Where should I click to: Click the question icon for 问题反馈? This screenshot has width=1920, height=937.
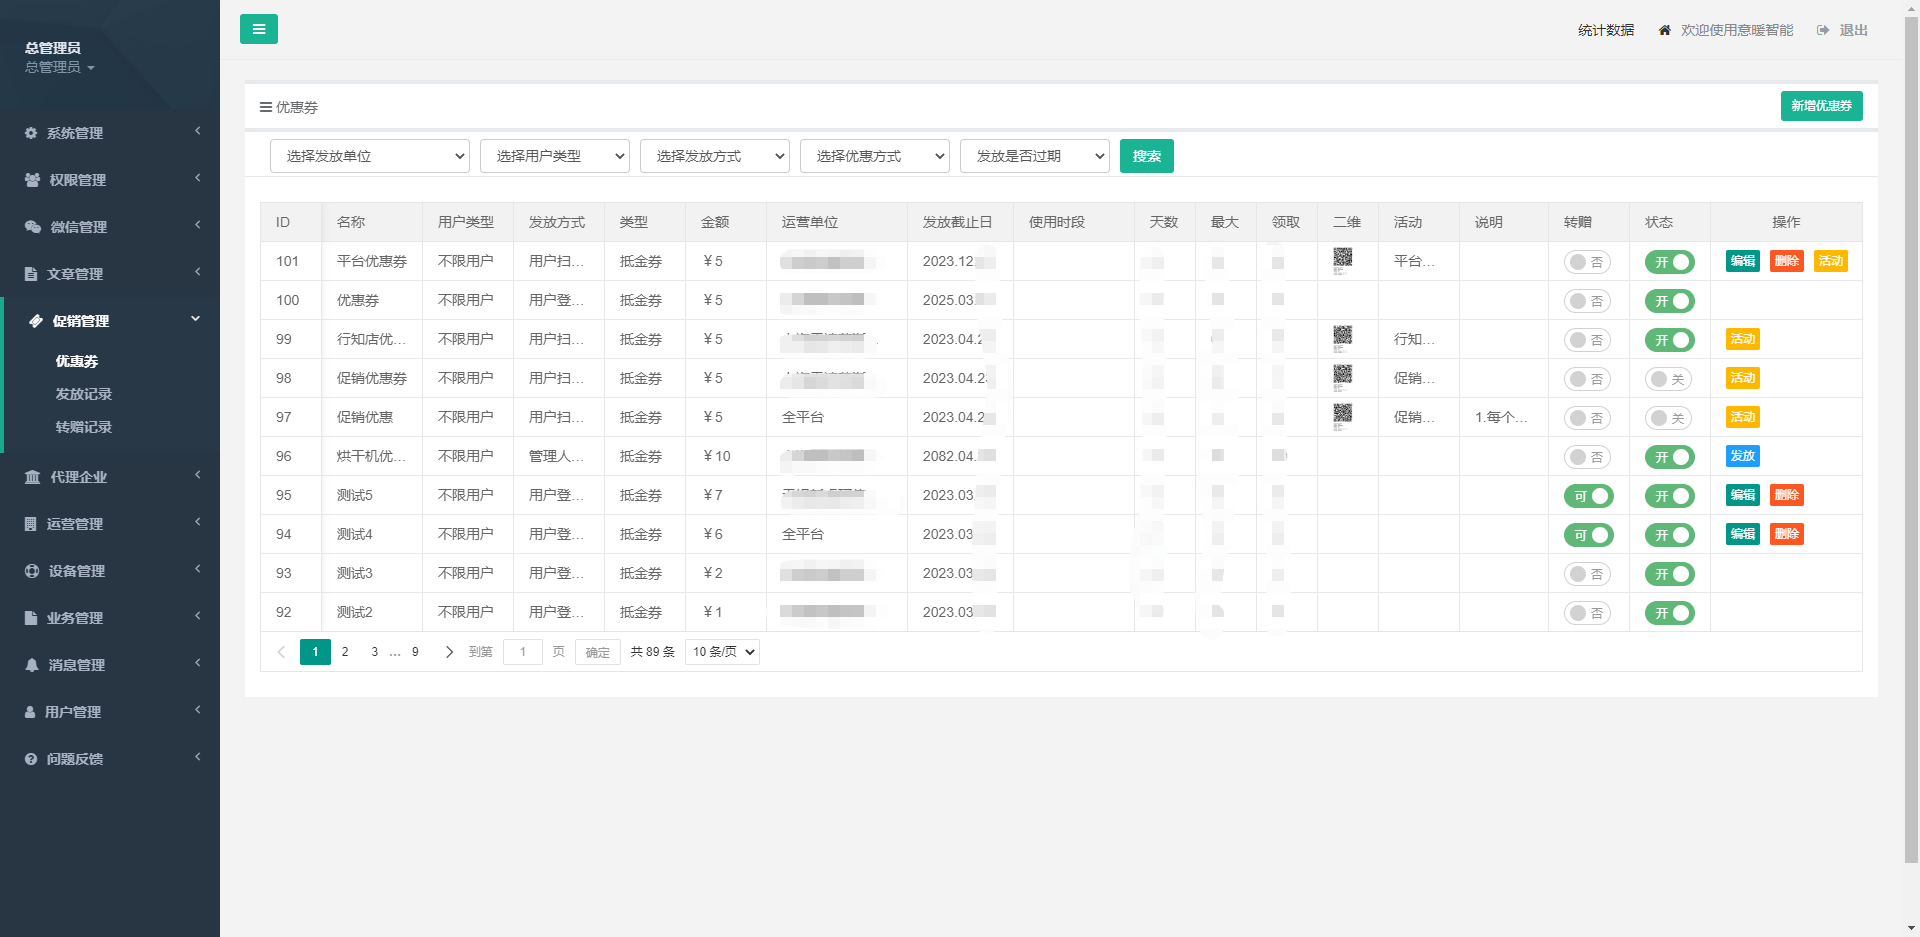click(x=31, y=759)
